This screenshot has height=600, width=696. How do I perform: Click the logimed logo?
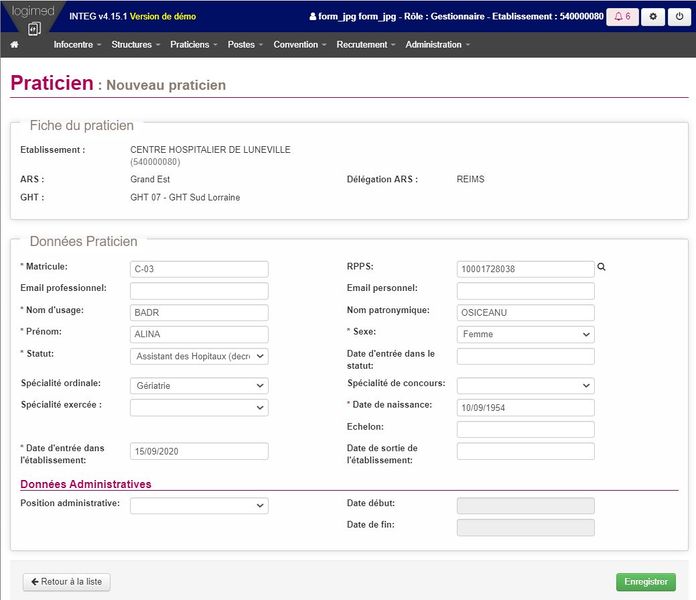pos(33,18)
